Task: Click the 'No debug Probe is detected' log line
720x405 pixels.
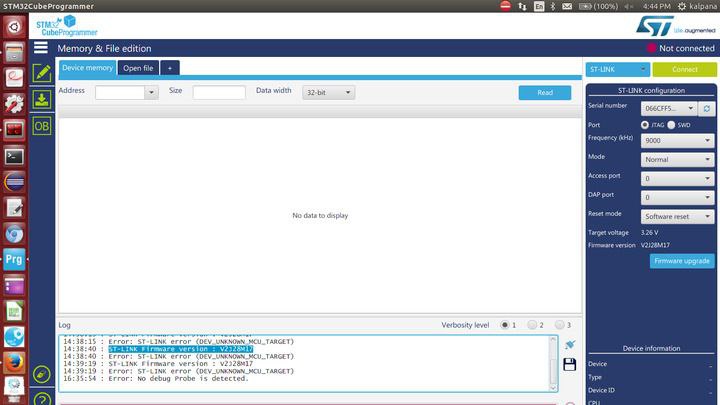Action: (x=156, y=378)
